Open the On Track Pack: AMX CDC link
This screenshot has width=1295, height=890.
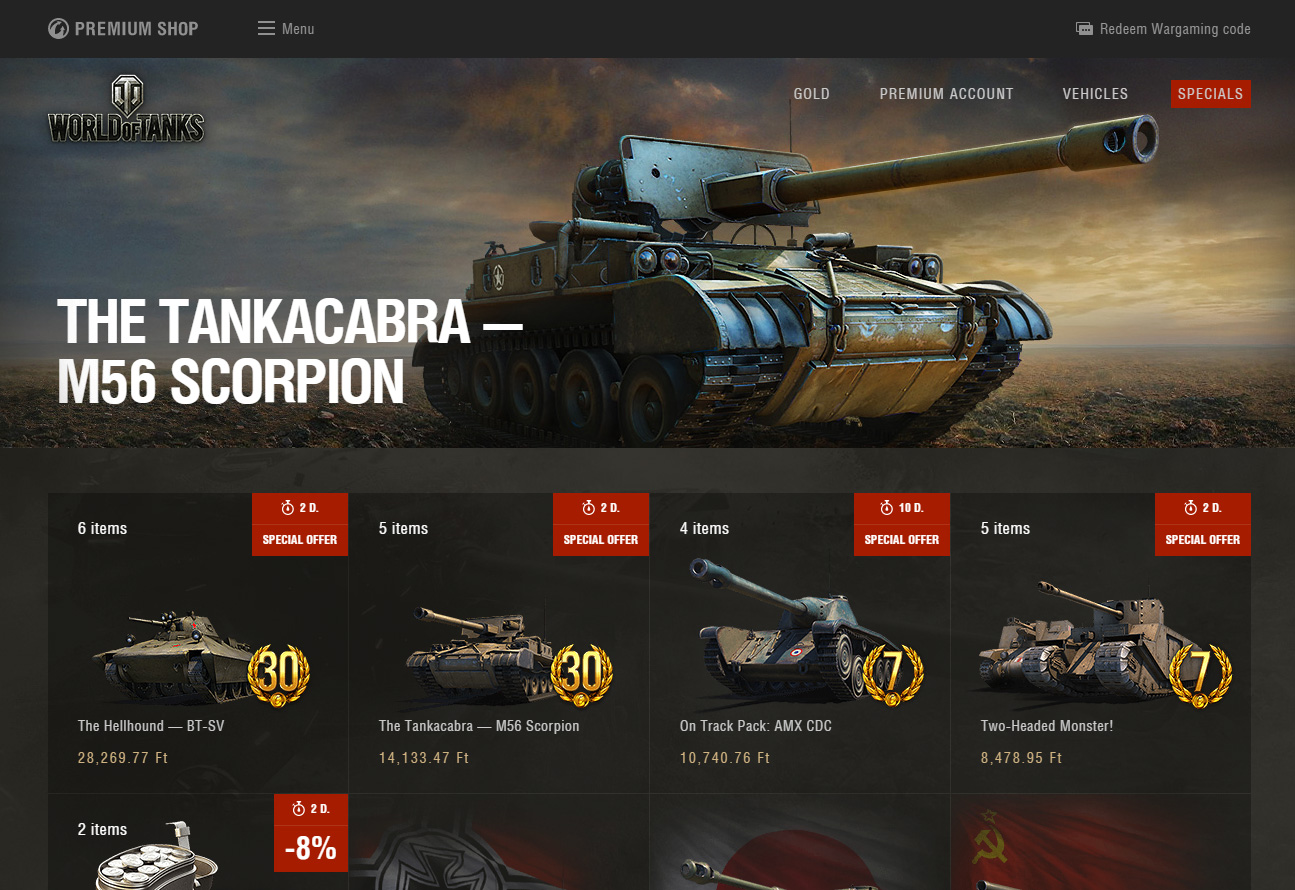coord(755,726)
